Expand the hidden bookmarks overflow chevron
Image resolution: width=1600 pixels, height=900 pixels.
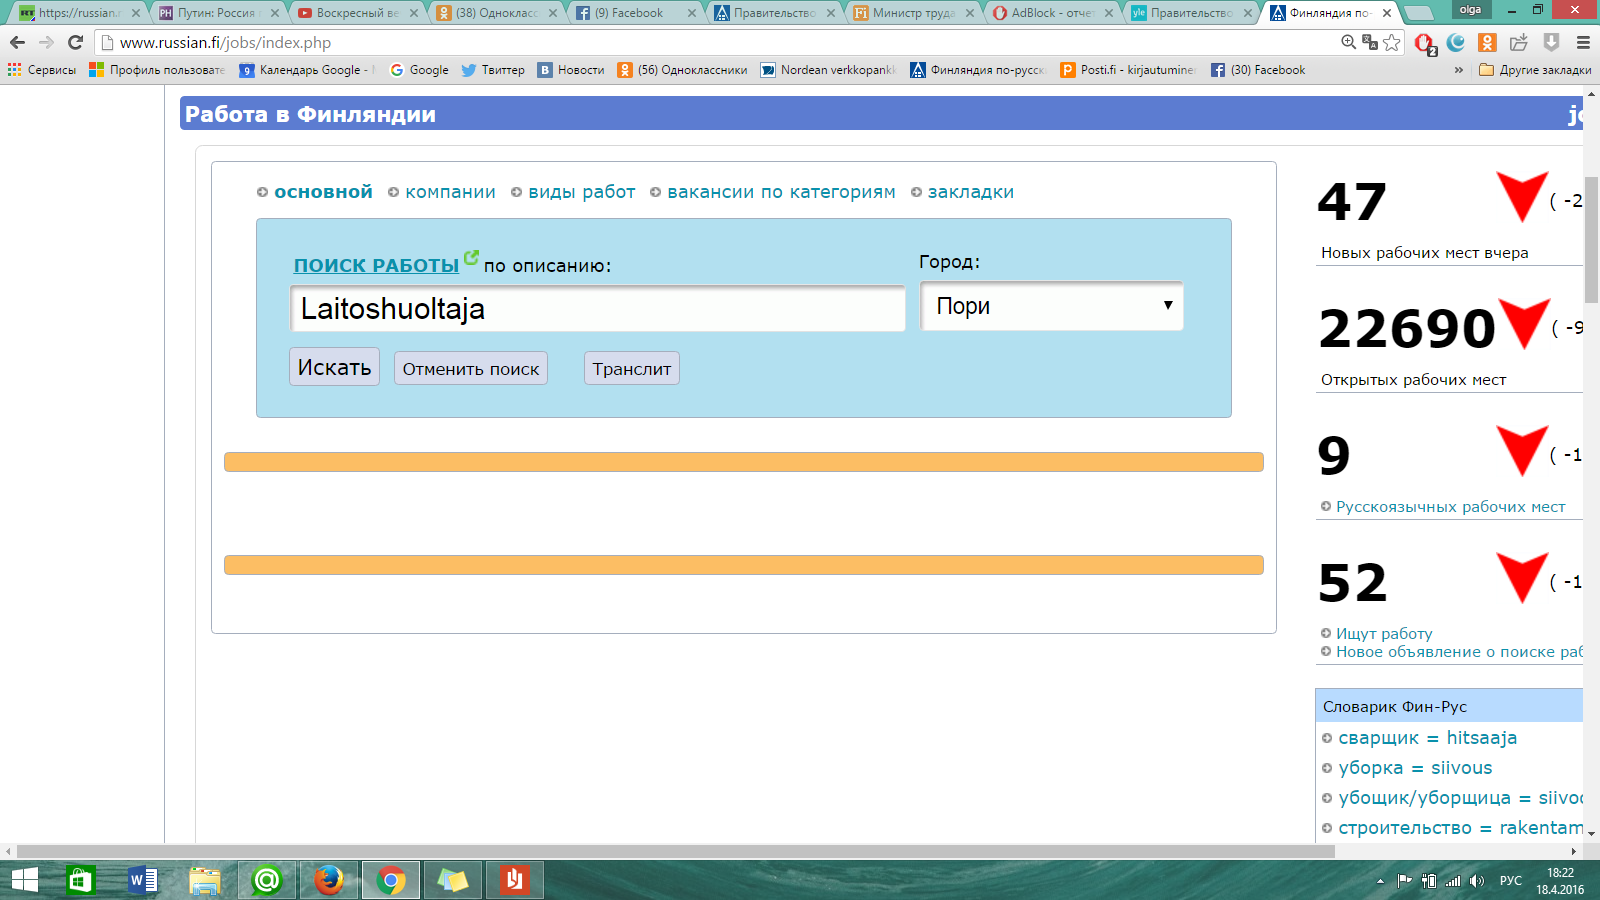[x=1458, y=70]
